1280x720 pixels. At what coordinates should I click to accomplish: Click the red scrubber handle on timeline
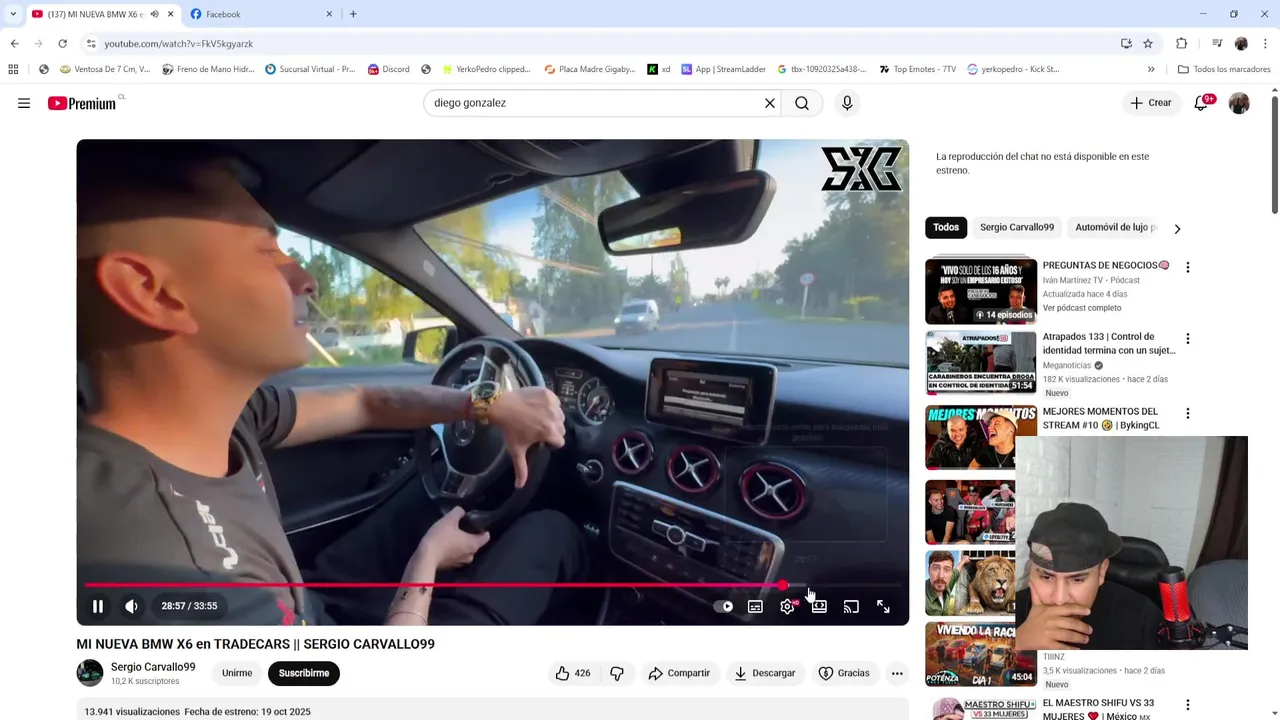click(783, 585)
